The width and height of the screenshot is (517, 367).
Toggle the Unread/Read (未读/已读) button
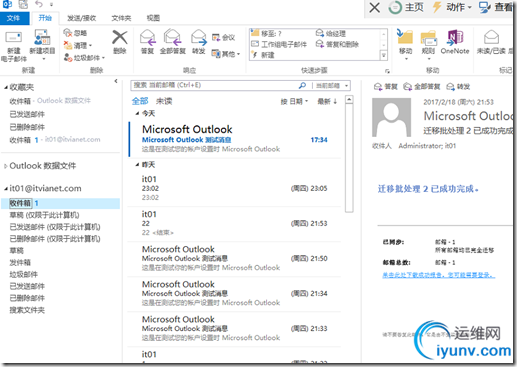tap(491, 42)
